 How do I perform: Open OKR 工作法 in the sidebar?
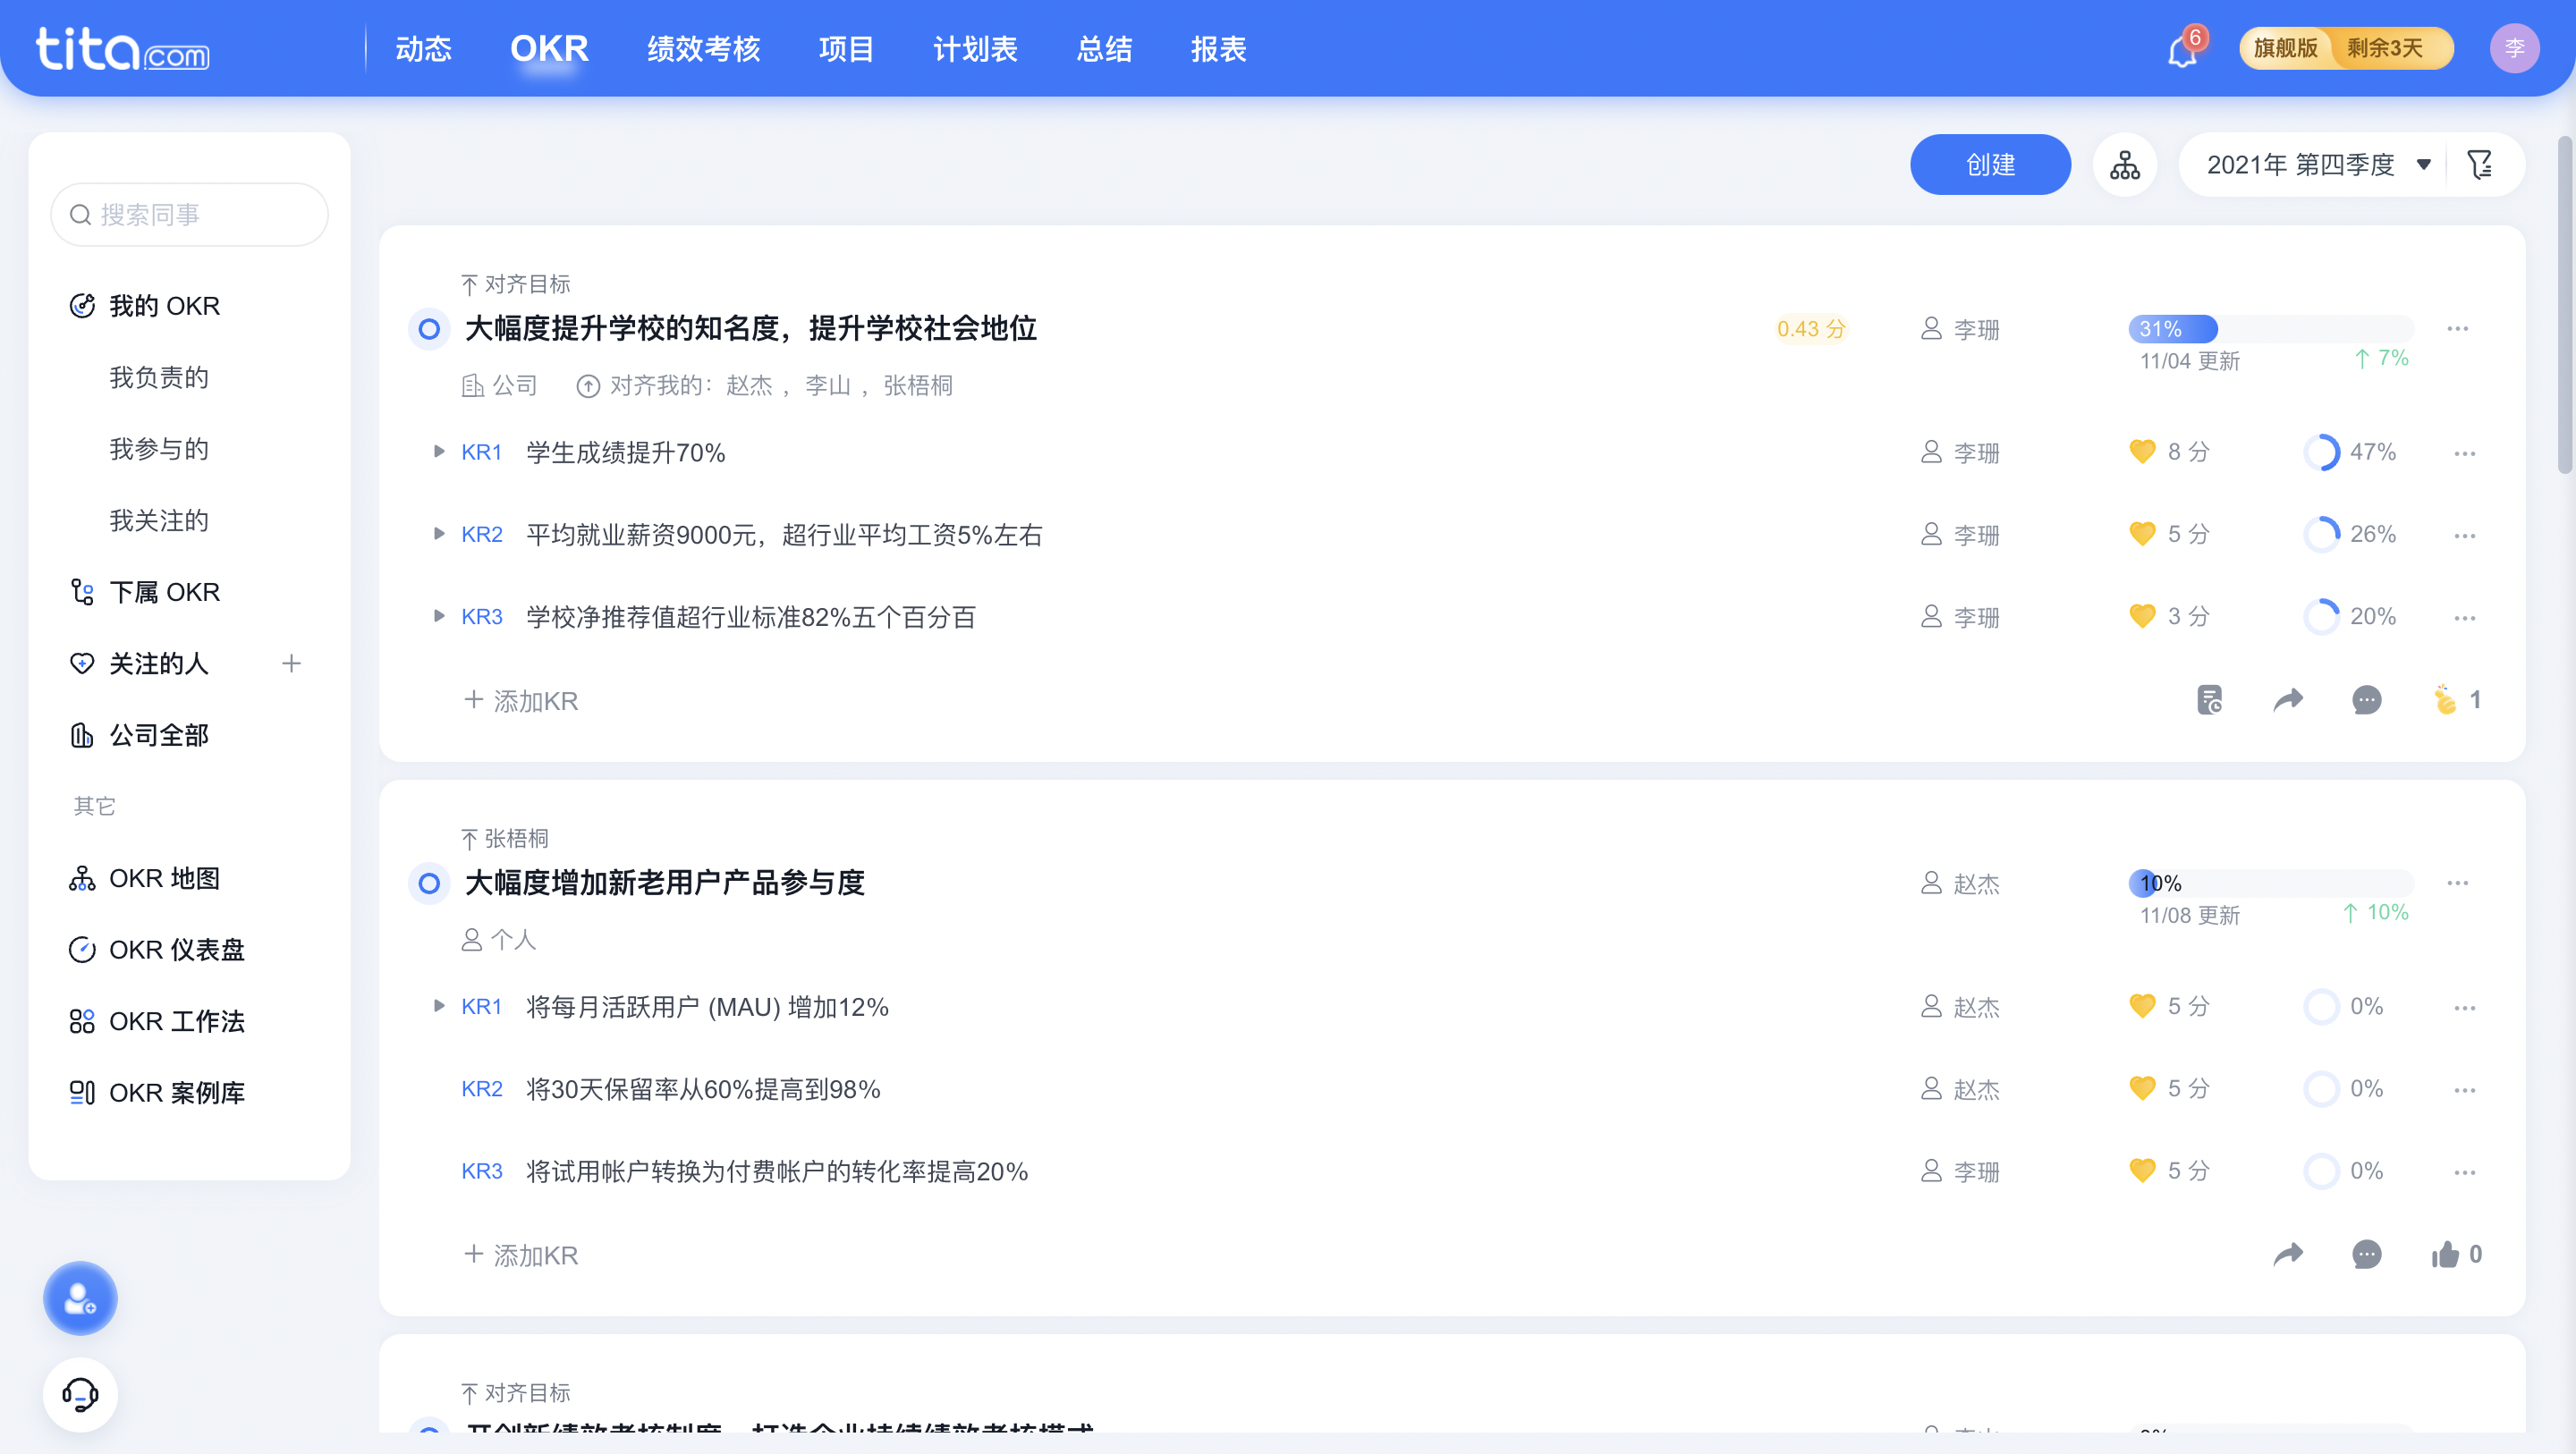157,1021
